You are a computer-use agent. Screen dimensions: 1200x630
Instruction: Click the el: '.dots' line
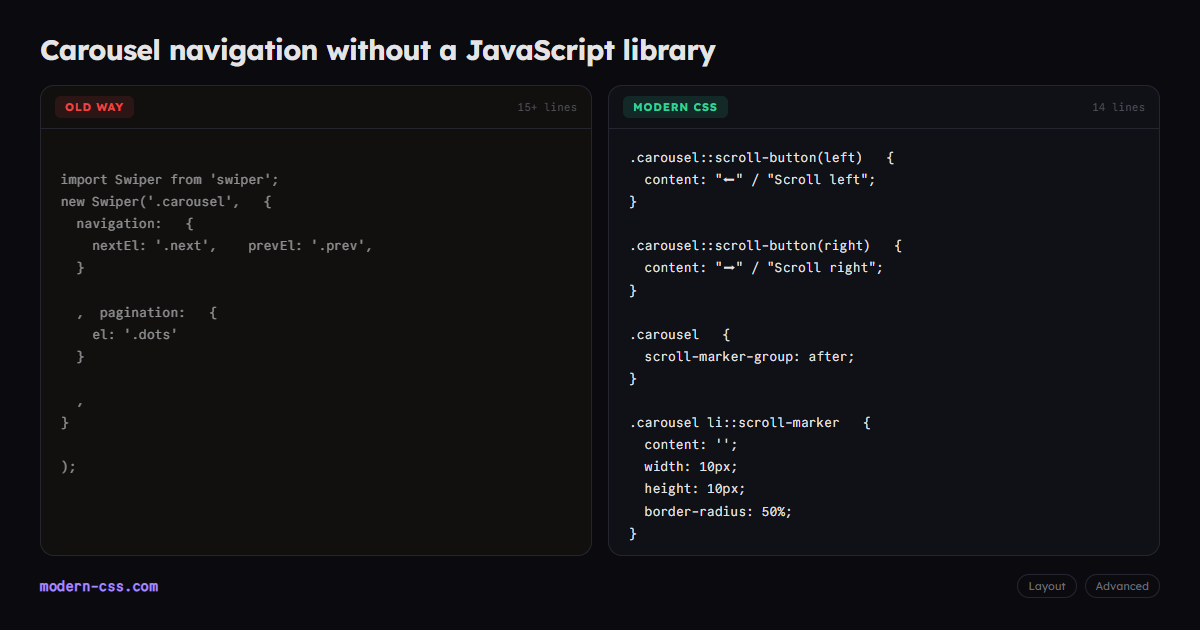pyautogui.click(x=135, y=334)
